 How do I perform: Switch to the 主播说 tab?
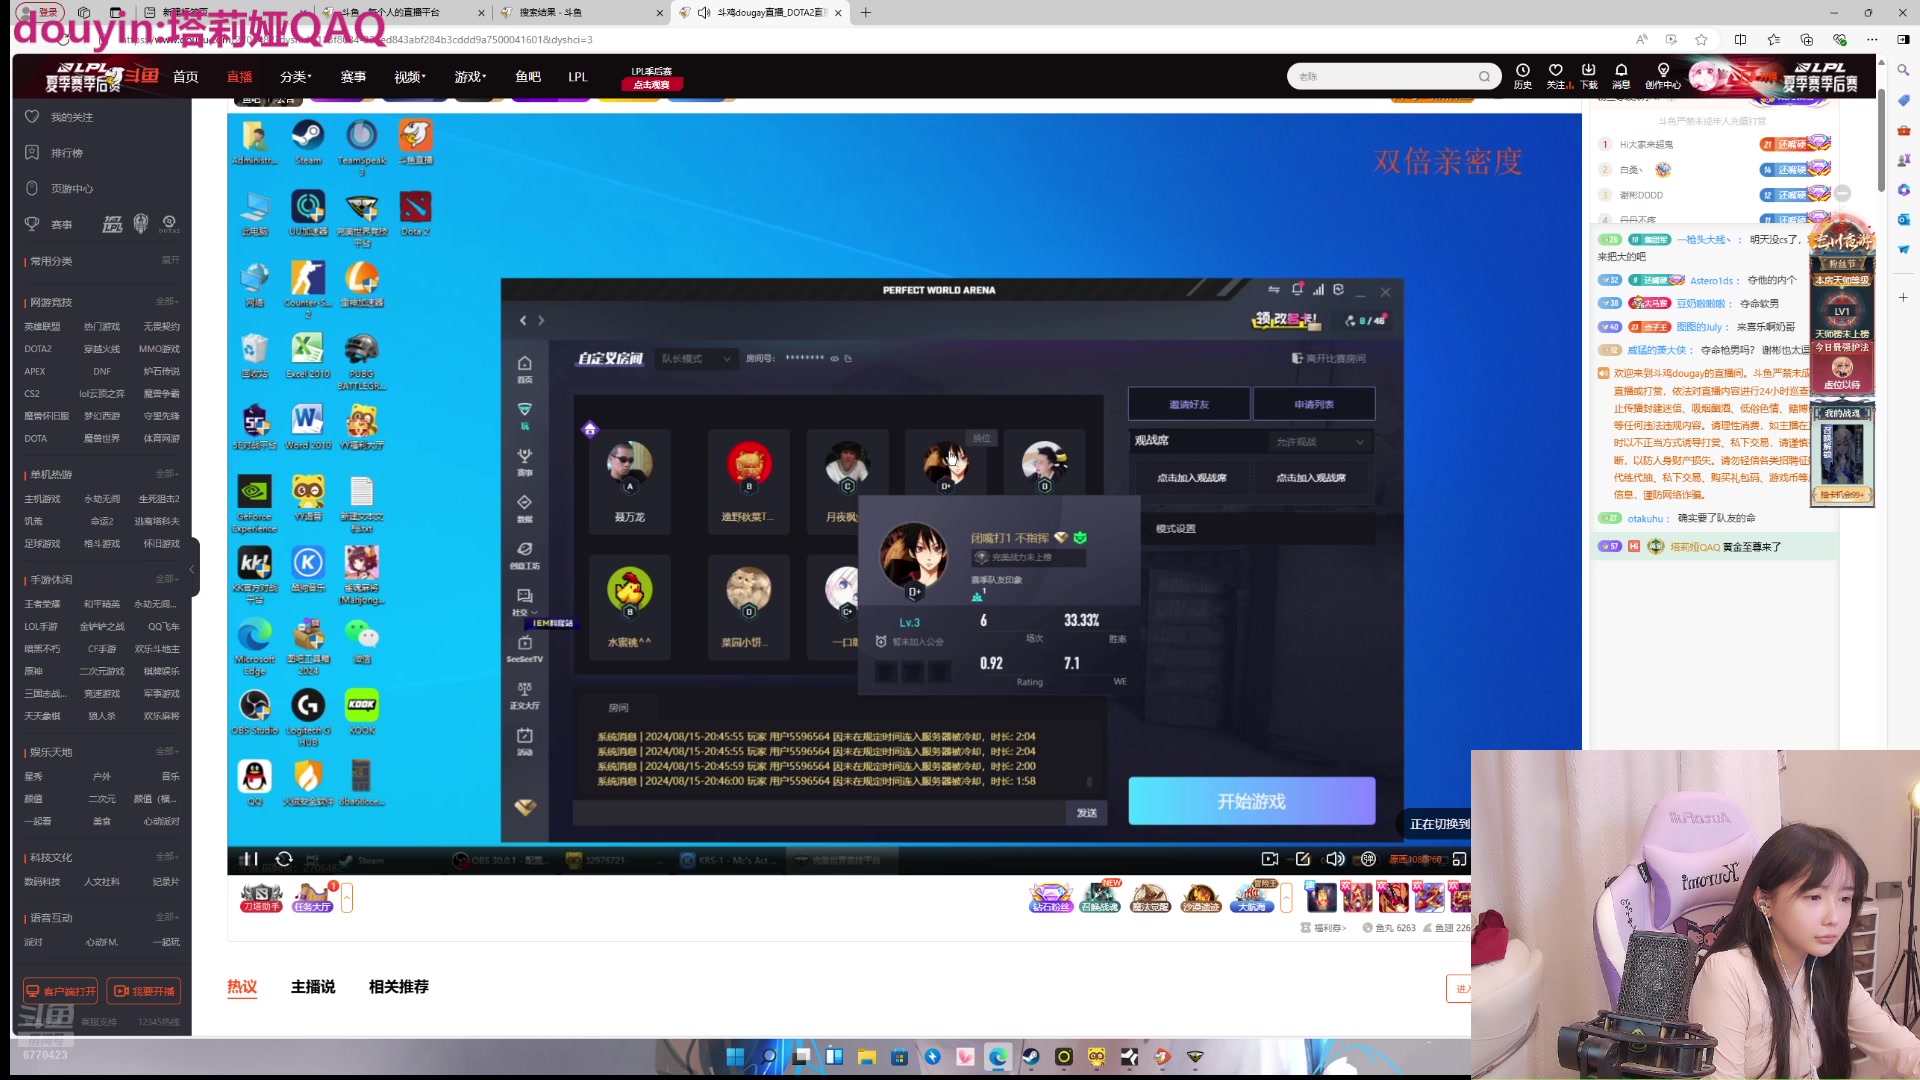(313, 986)
